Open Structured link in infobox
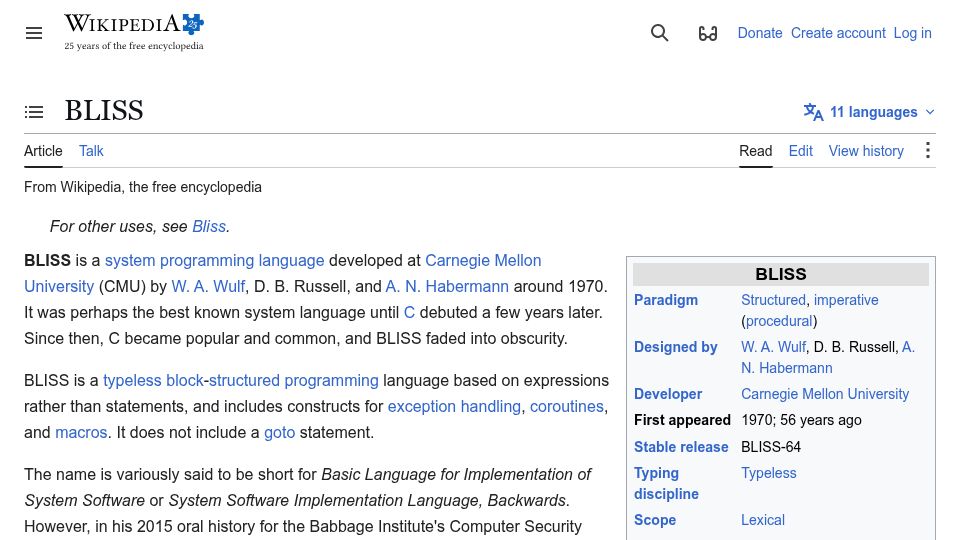 coord(773,300)
